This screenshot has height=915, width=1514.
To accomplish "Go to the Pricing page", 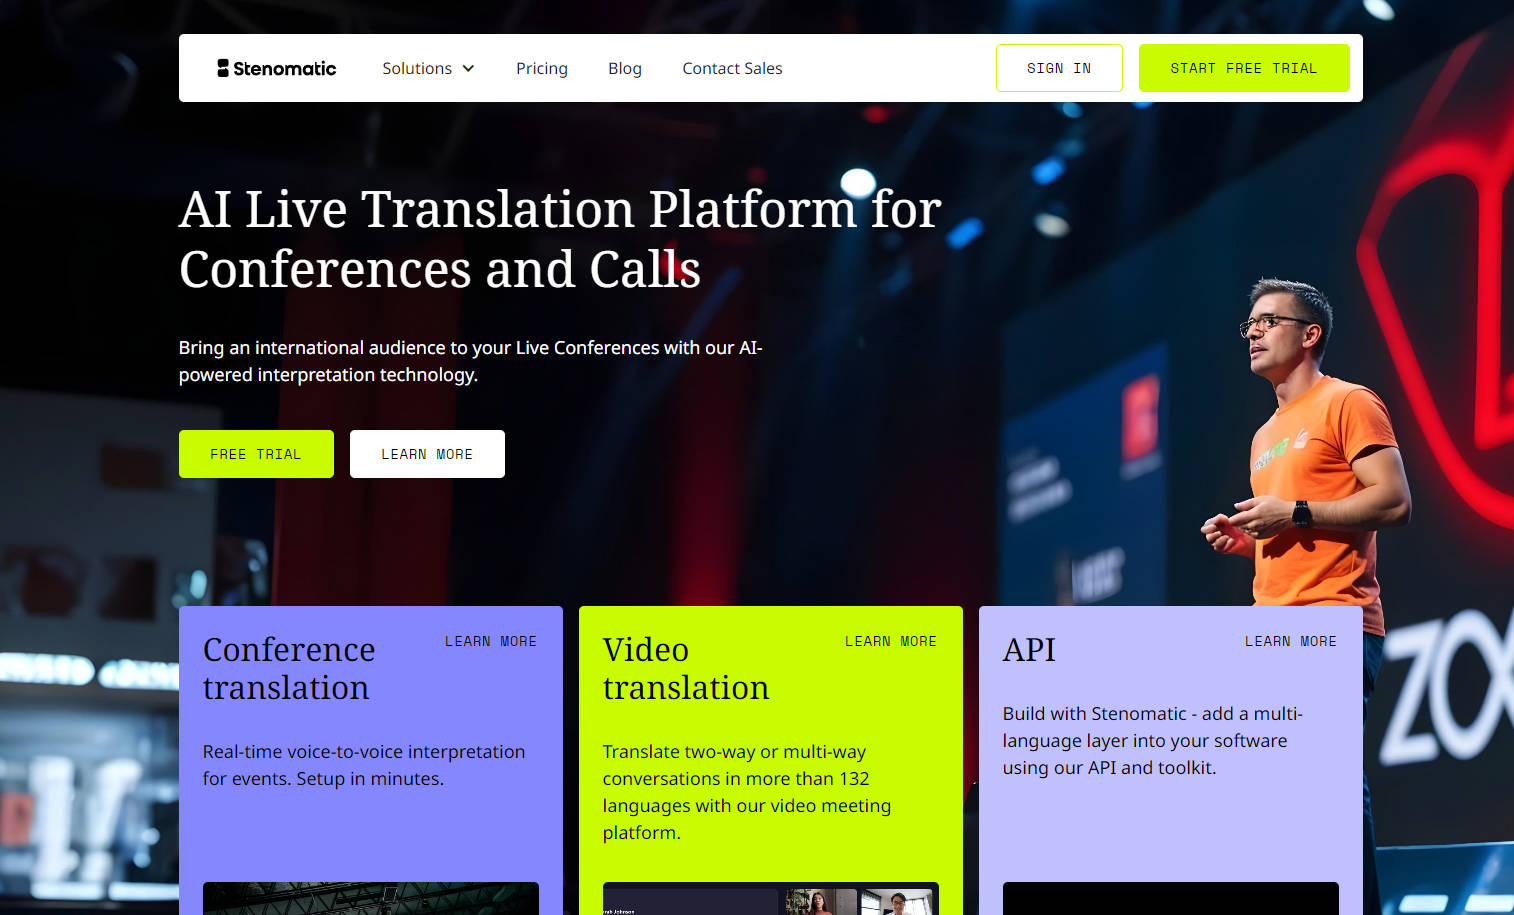I will tap(541, 69).
